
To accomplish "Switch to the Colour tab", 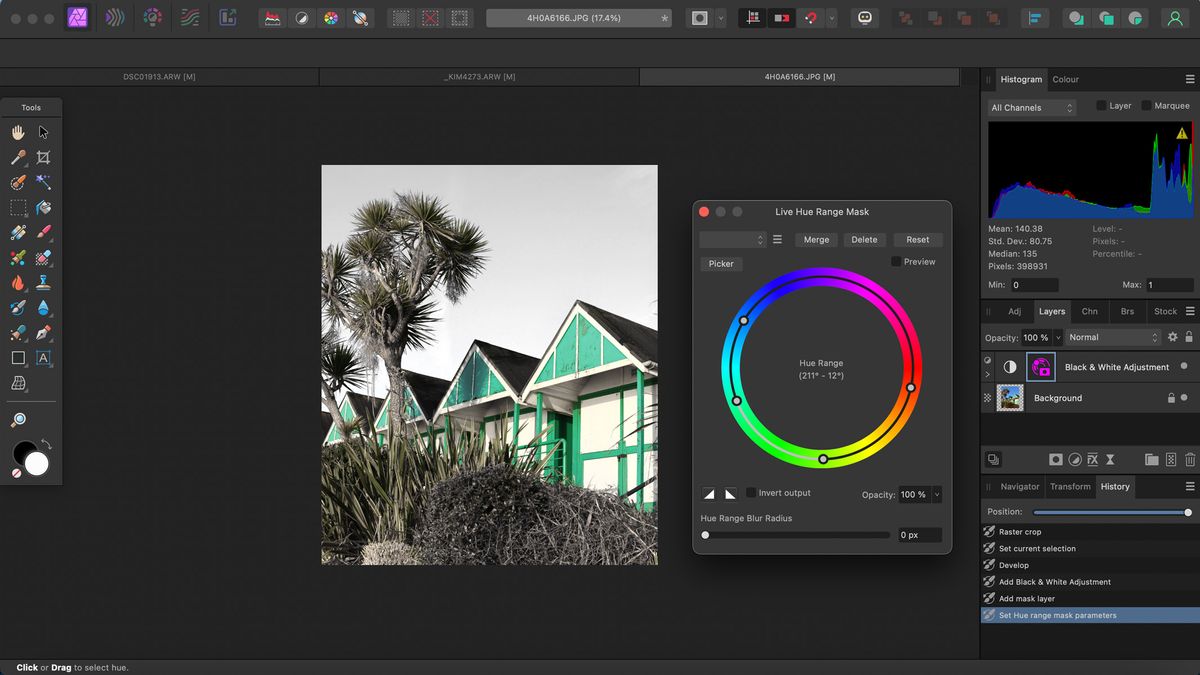I will pyautogui.click(x=1065, y=79).
